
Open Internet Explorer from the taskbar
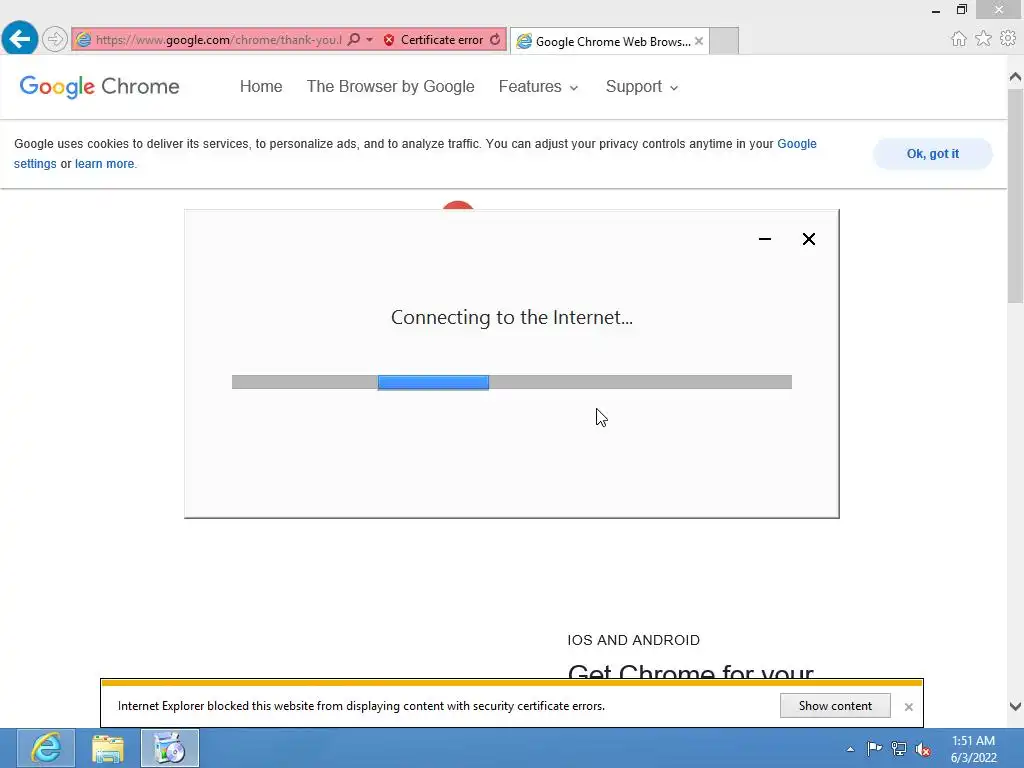pos(46,748)
